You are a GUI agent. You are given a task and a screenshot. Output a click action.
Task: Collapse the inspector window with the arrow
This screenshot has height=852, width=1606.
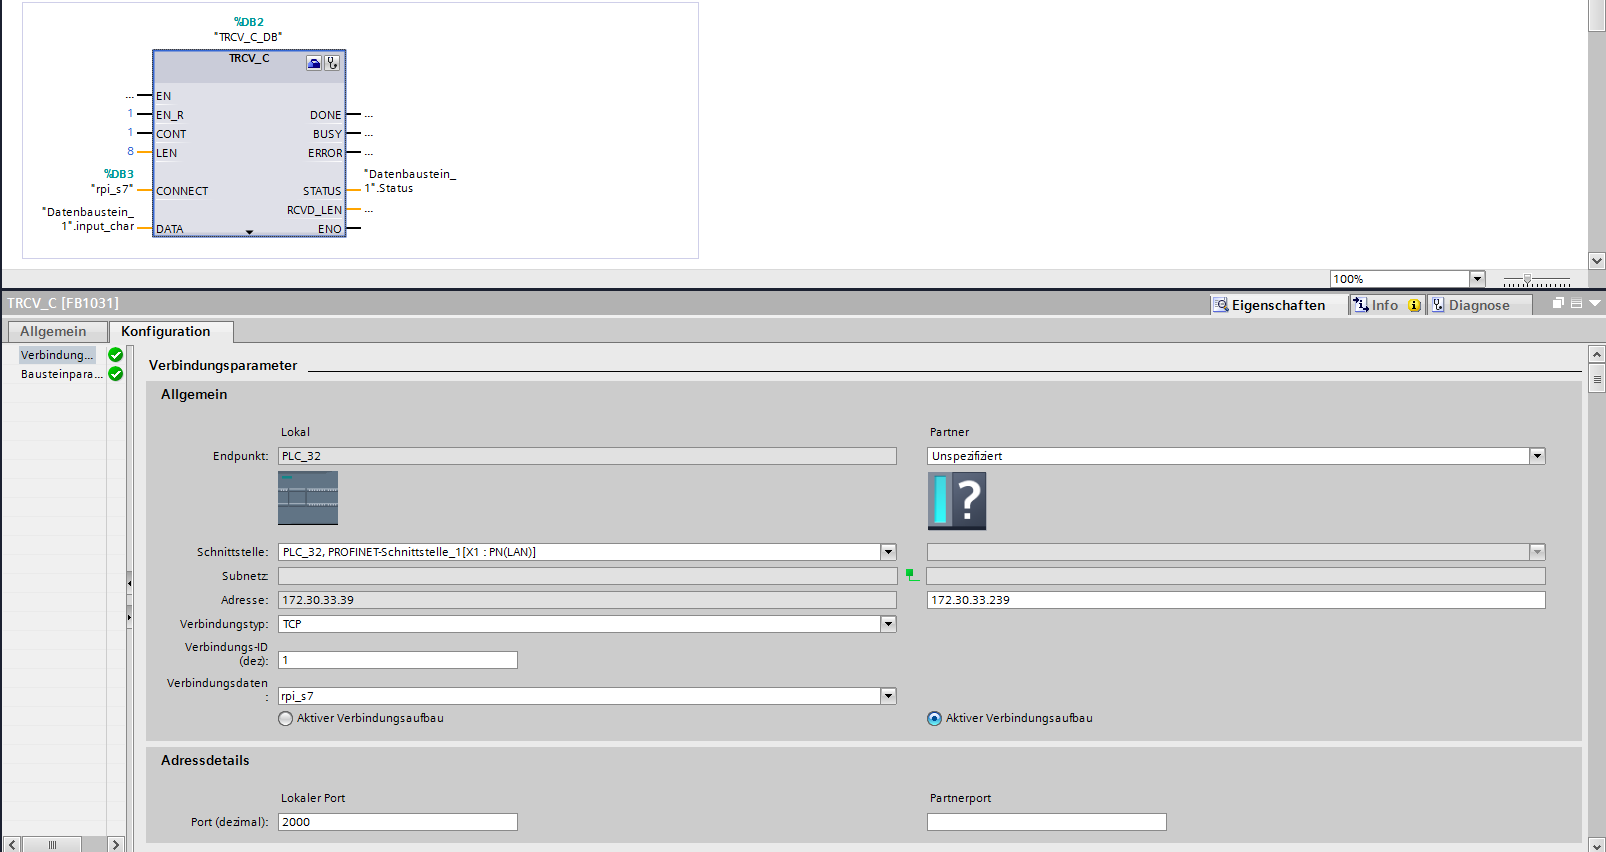pos(1595,304)
